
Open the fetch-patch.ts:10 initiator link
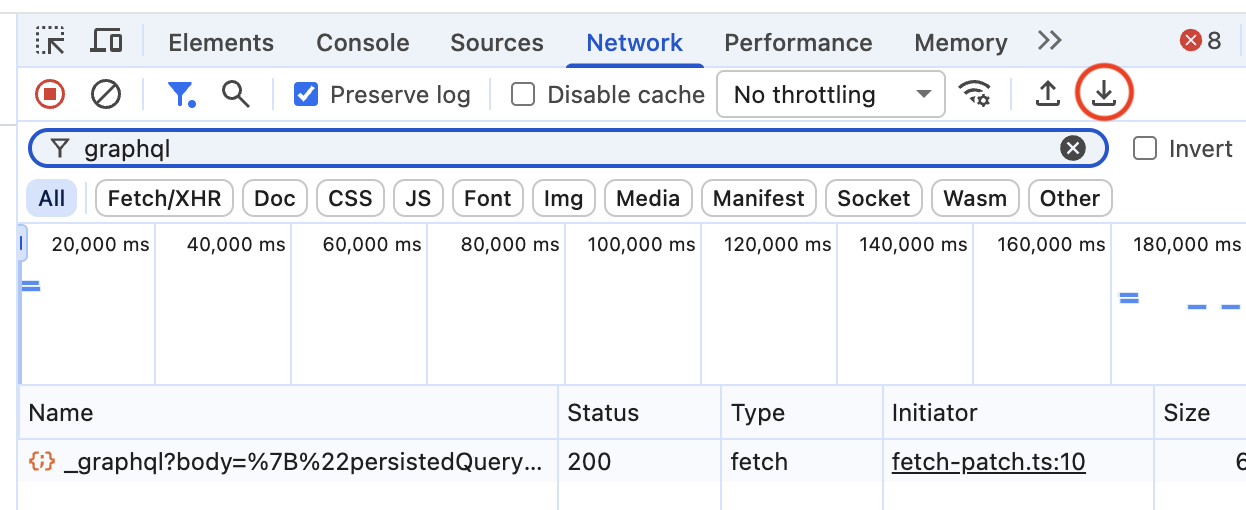989,462
